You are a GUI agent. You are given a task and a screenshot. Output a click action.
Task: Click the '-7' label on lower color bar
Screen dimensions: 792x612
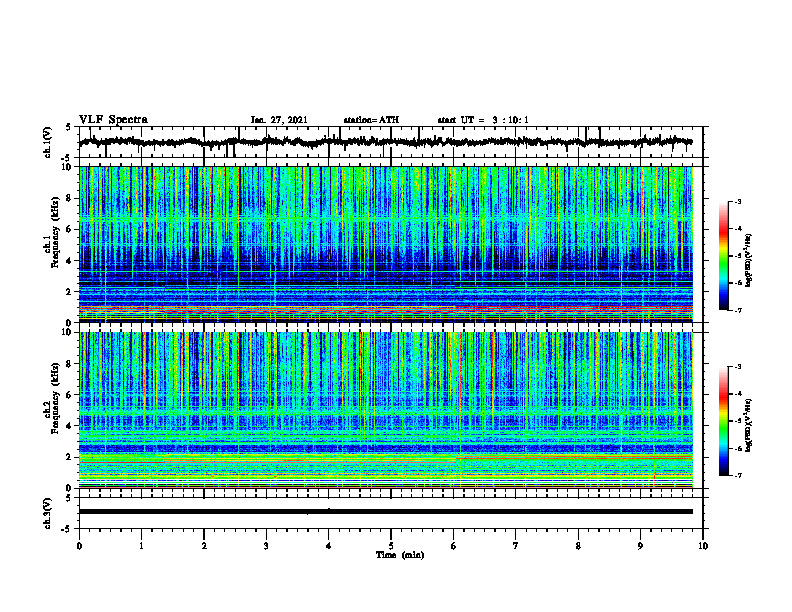737,476
